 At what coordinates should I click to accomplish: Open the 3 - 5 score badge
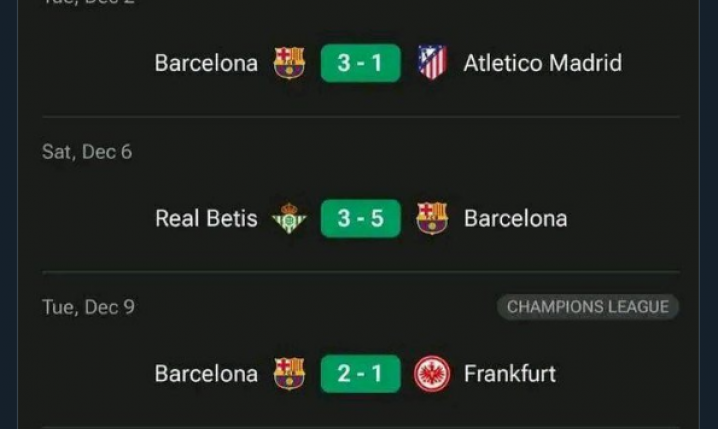click(x=360, y=218)
